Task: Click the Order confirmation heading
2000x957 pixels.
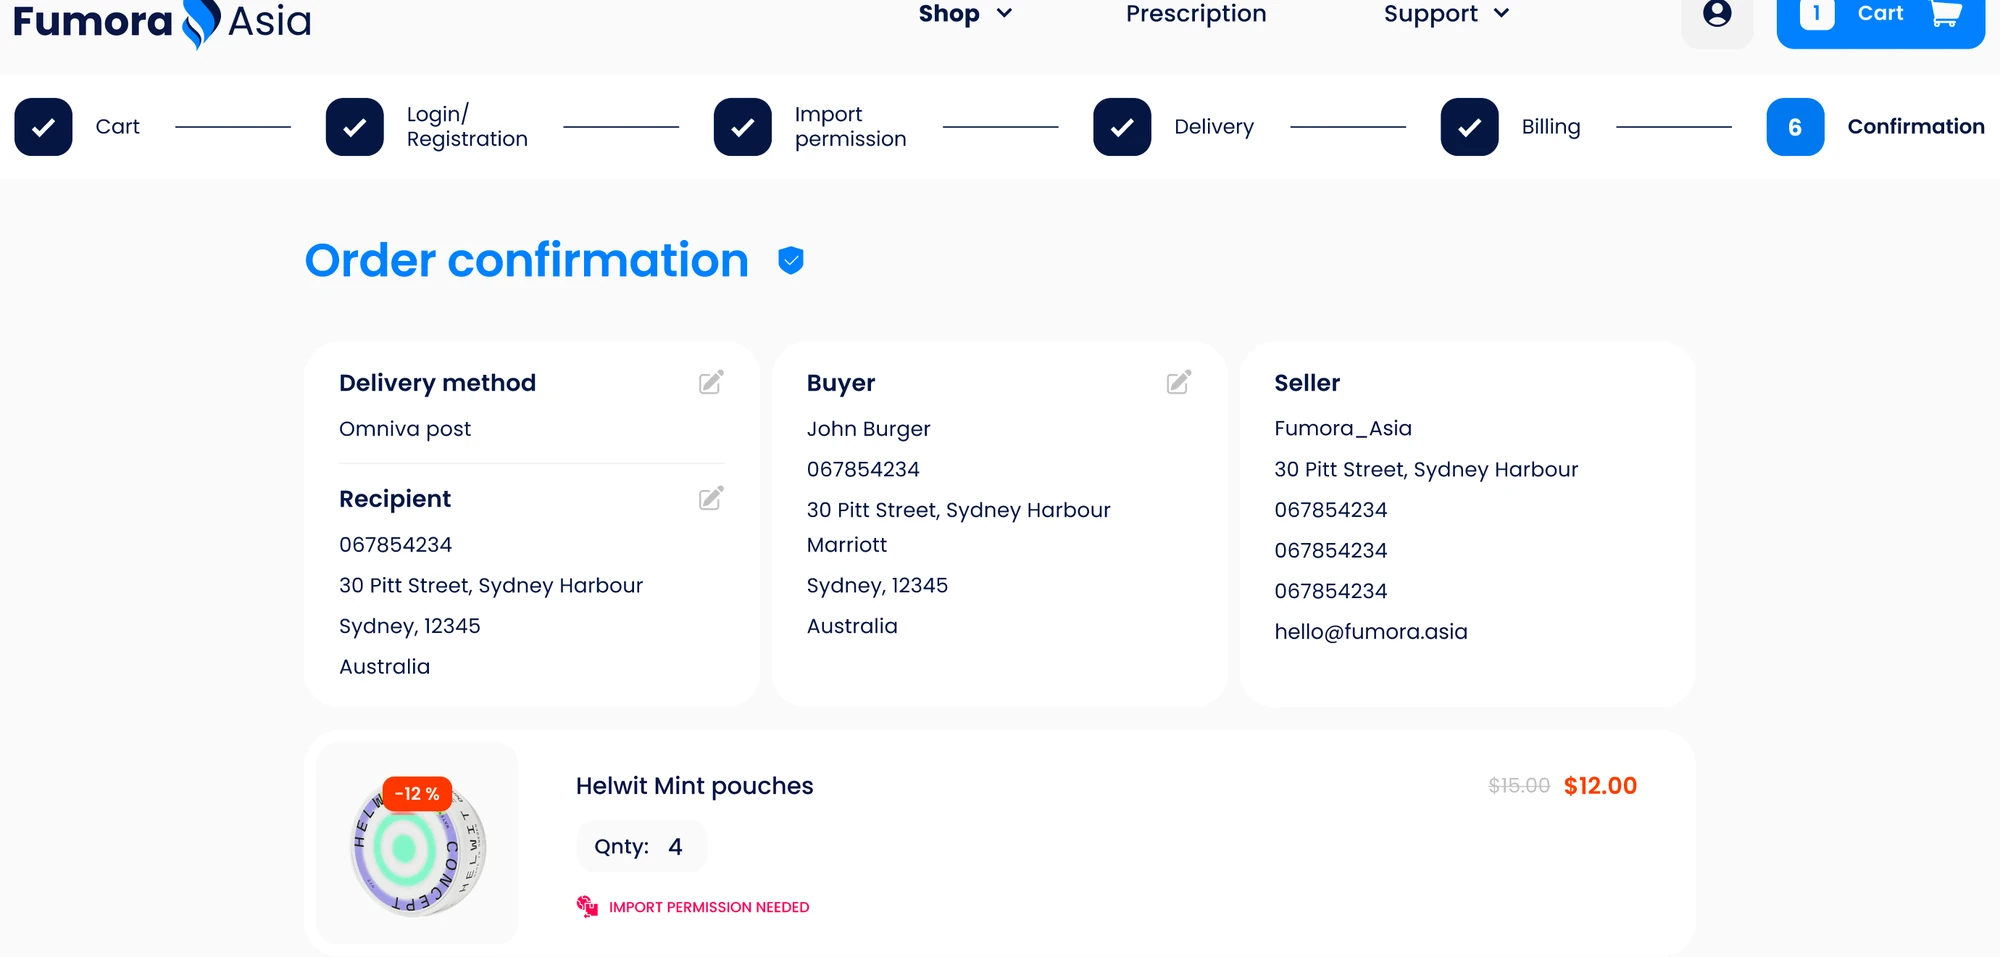Action: 527,261
